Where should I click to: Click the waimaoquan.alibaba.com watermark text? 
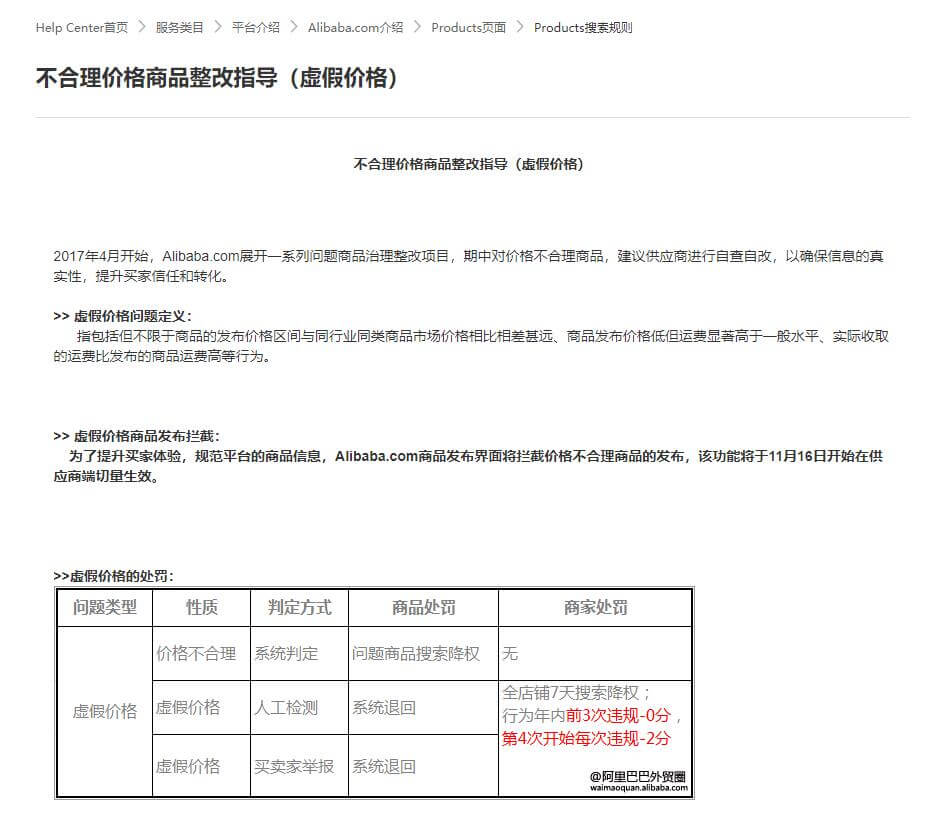[x=638, y=788]
